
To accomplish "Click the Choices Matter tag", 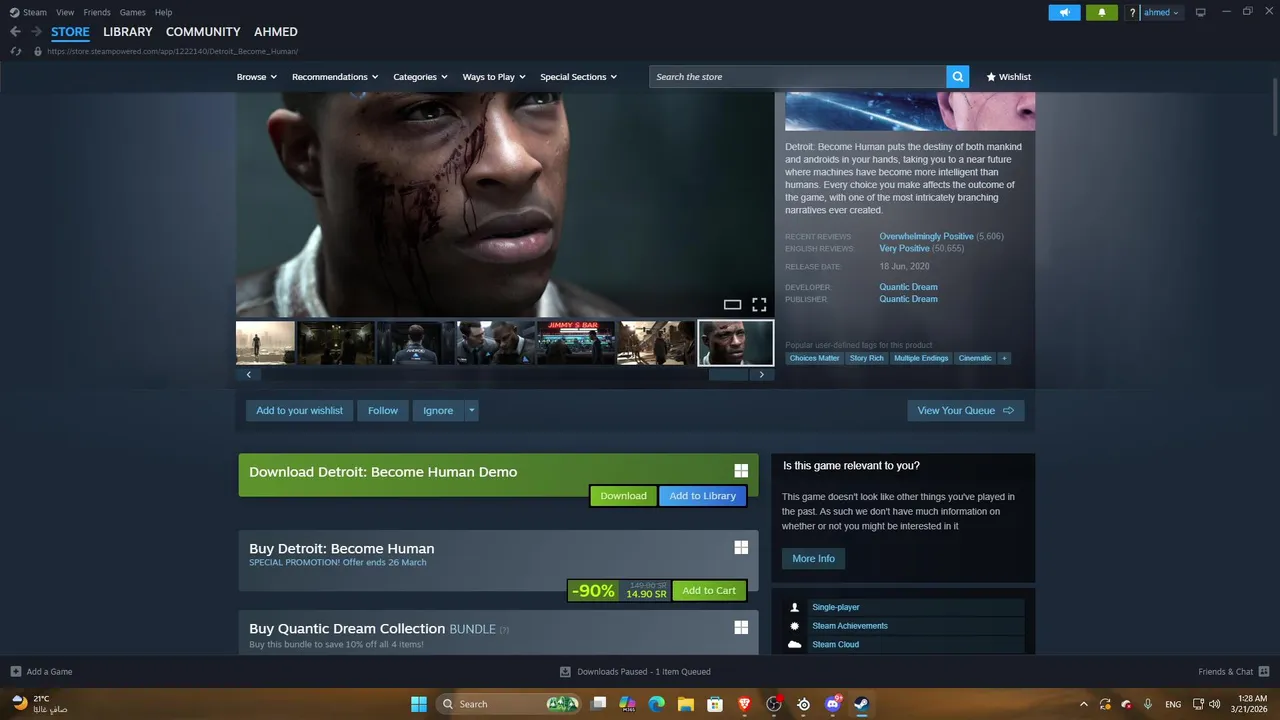I will pyautogui.click(x=815, y=358).
